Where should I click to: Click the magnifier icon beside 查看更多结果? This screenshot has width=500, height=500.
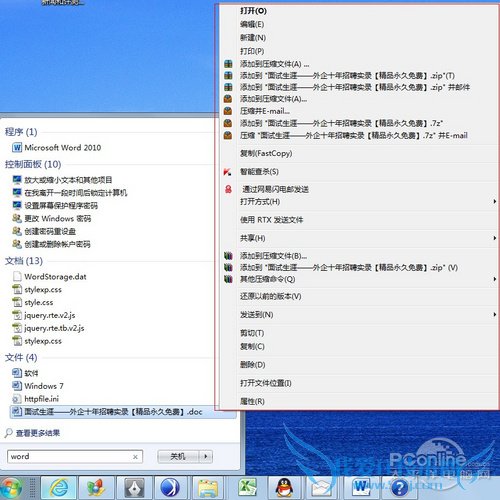[9, 433]
